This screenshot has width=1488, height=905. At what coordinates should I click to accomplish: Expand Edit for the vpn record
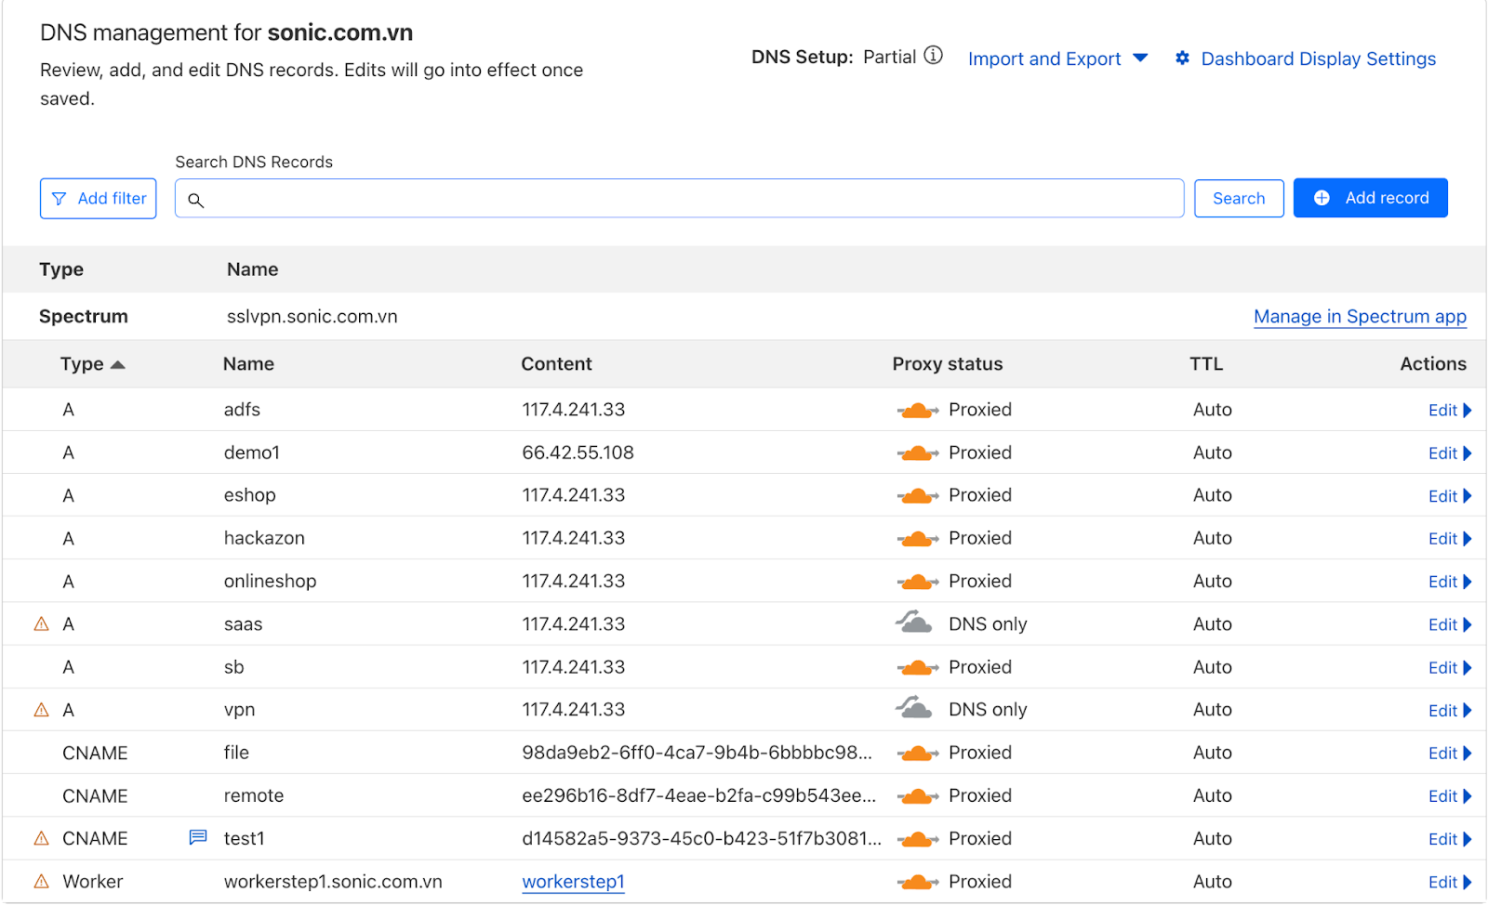click(x=1449, y=711)
